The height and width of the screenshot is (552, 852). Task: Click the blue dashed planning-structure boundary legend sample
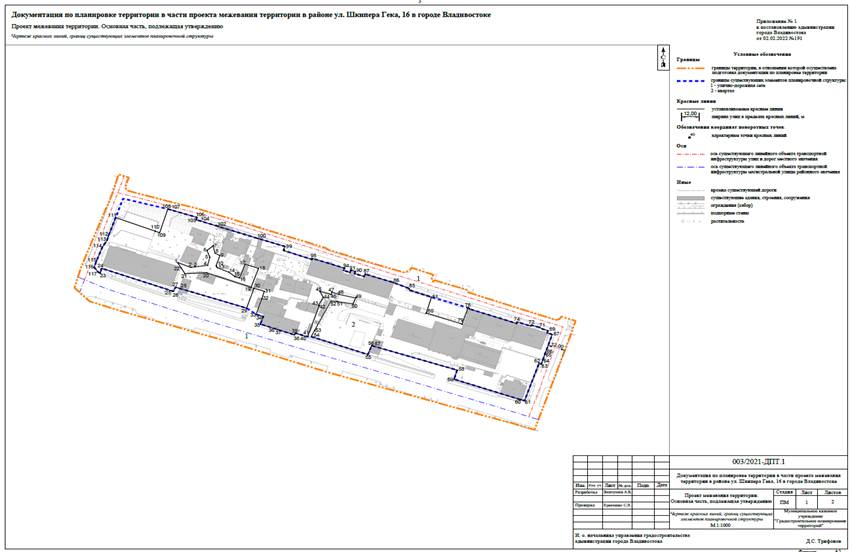click(690, 81)
